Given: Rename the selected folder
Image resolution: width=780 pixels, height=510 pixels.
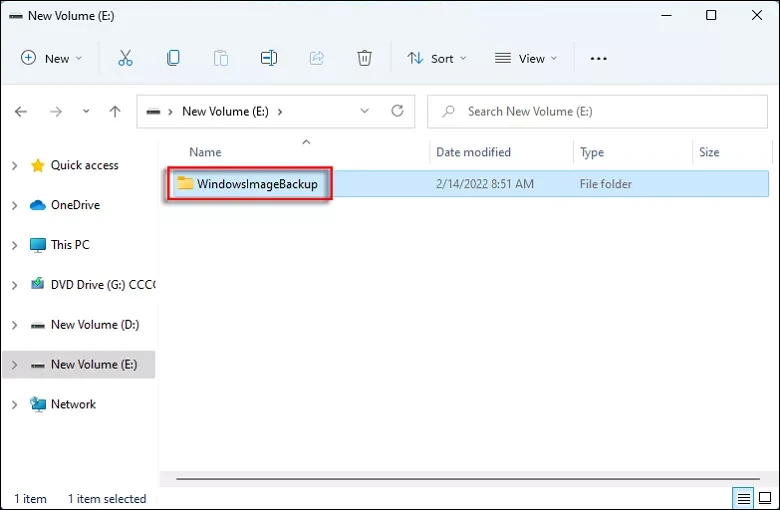Looking at the screenshot, I should pos(269,58).
